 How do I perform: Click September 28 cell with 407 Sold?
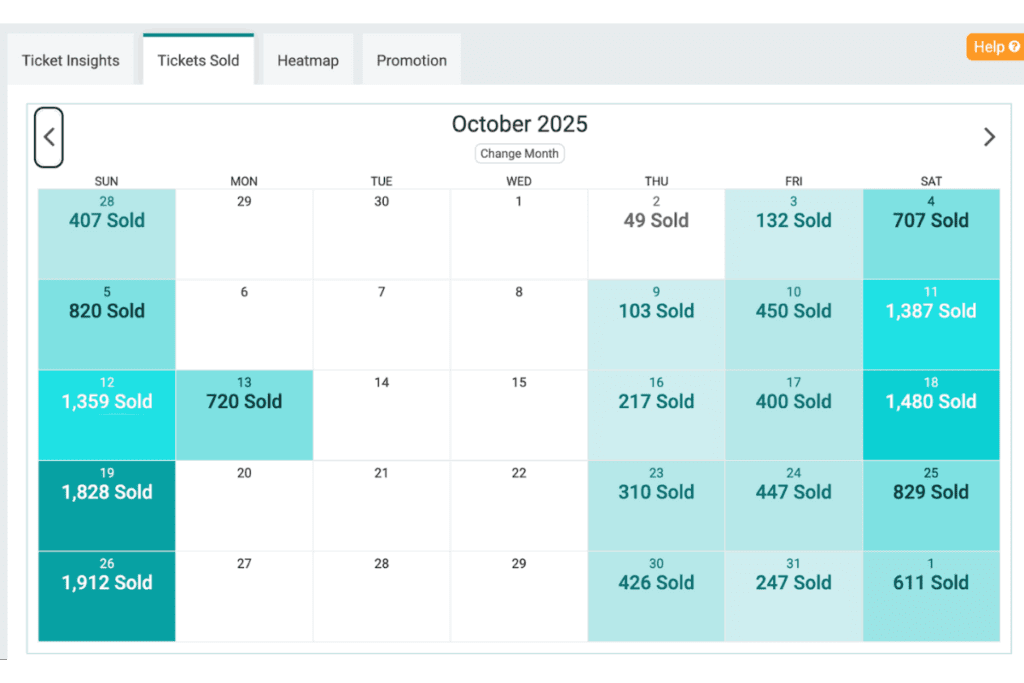pyautogui.click(x=107, y=234)
